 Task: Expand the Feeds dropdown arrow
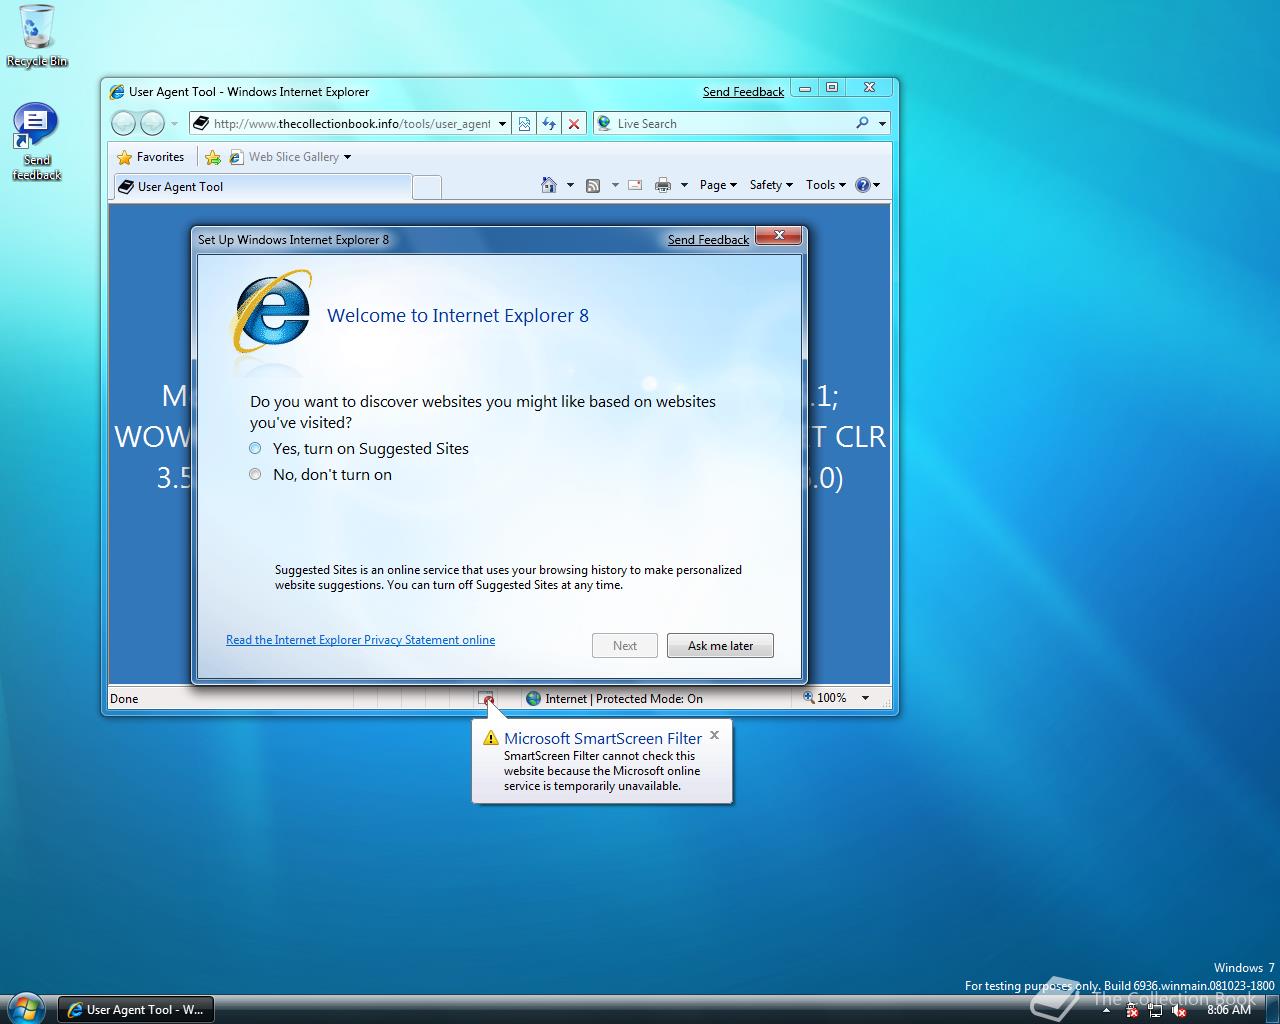coord(615,185)
